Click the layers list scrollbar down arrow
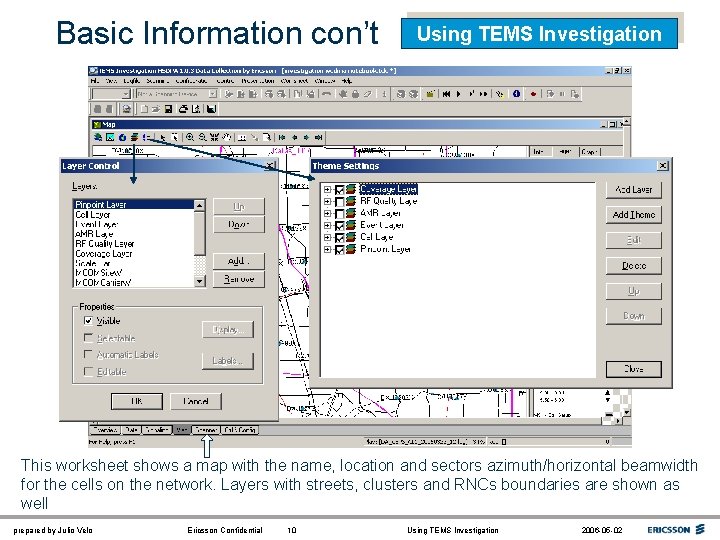Viewport: 720px width, 540px height. point(199,281)
